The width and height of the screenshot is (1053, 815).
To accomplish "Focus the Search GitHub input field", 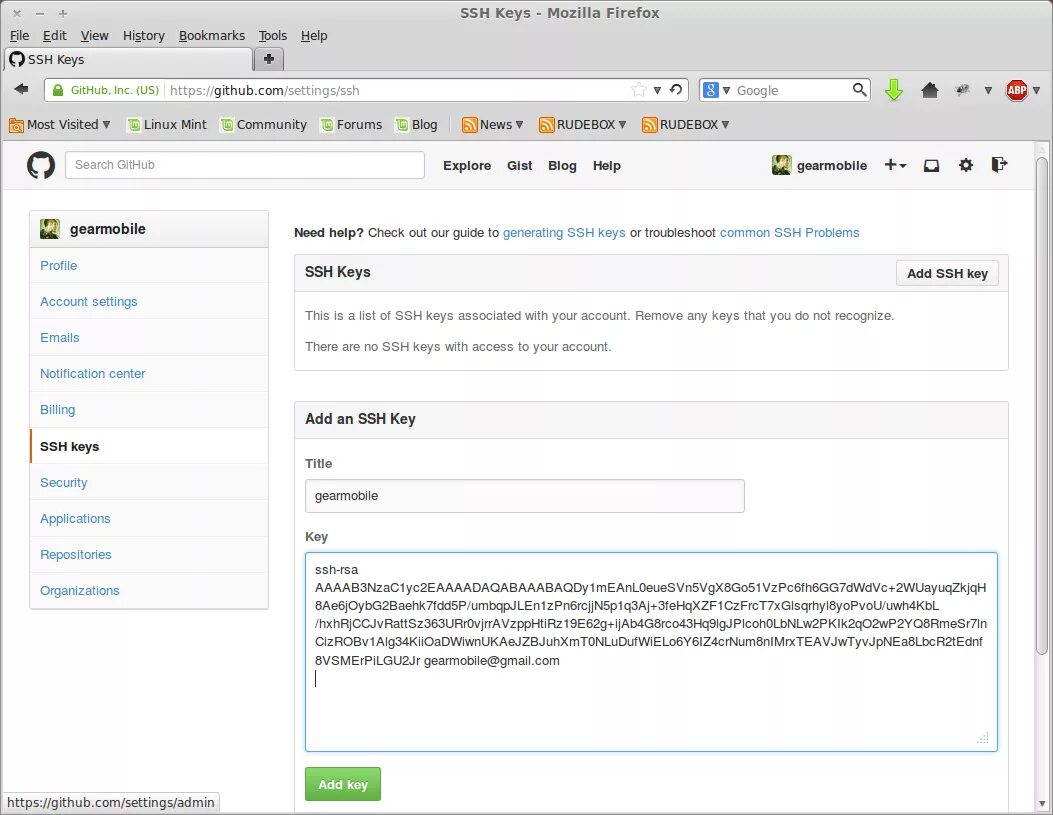I will [244, 165].
